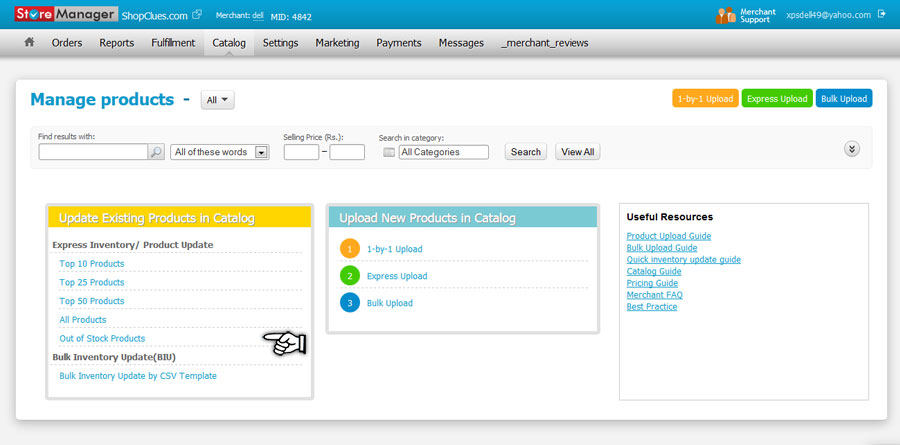900x445 pixels.
Task: Click the View All button
Action: 577,152
